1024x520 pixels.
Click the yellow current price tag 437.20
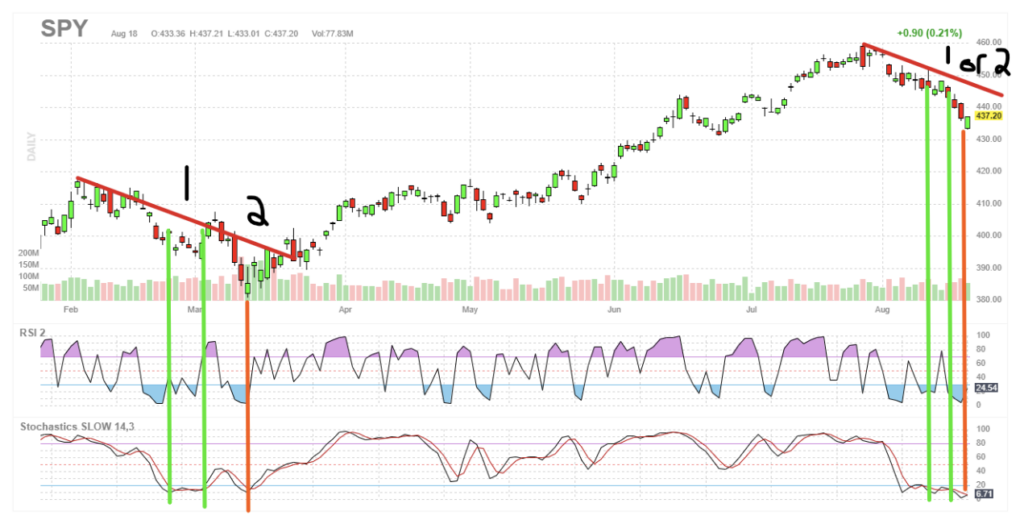tap(989, 116)
